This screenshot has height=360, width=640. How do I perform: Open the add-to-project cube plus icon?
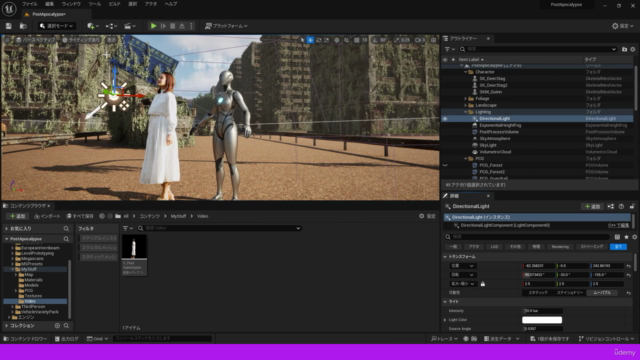93,26
